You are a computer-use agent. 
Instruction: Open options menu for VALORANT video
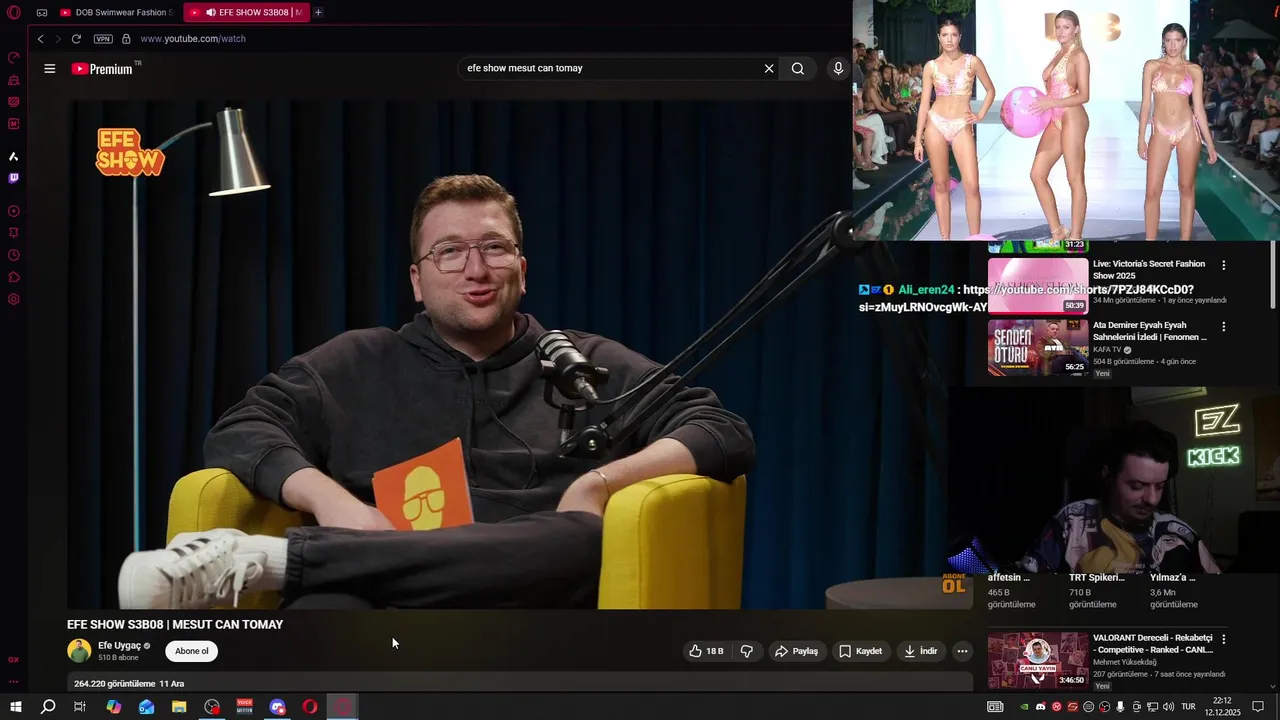pyautogui.click(x=1223, y=639)
